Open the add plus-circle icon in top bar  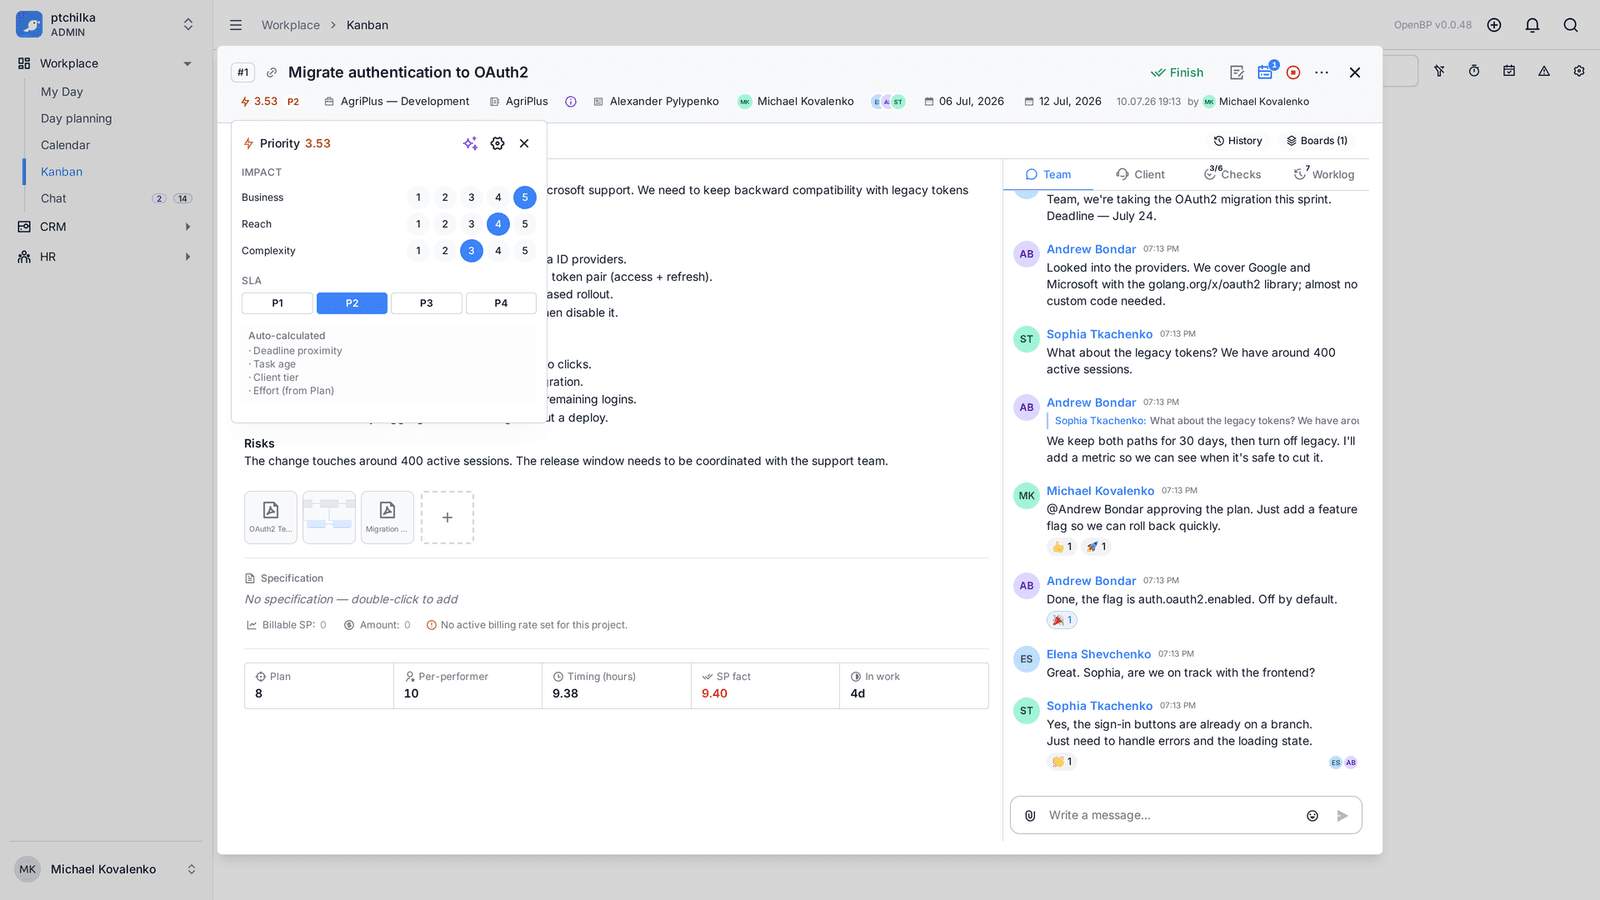pos(1494,25)
